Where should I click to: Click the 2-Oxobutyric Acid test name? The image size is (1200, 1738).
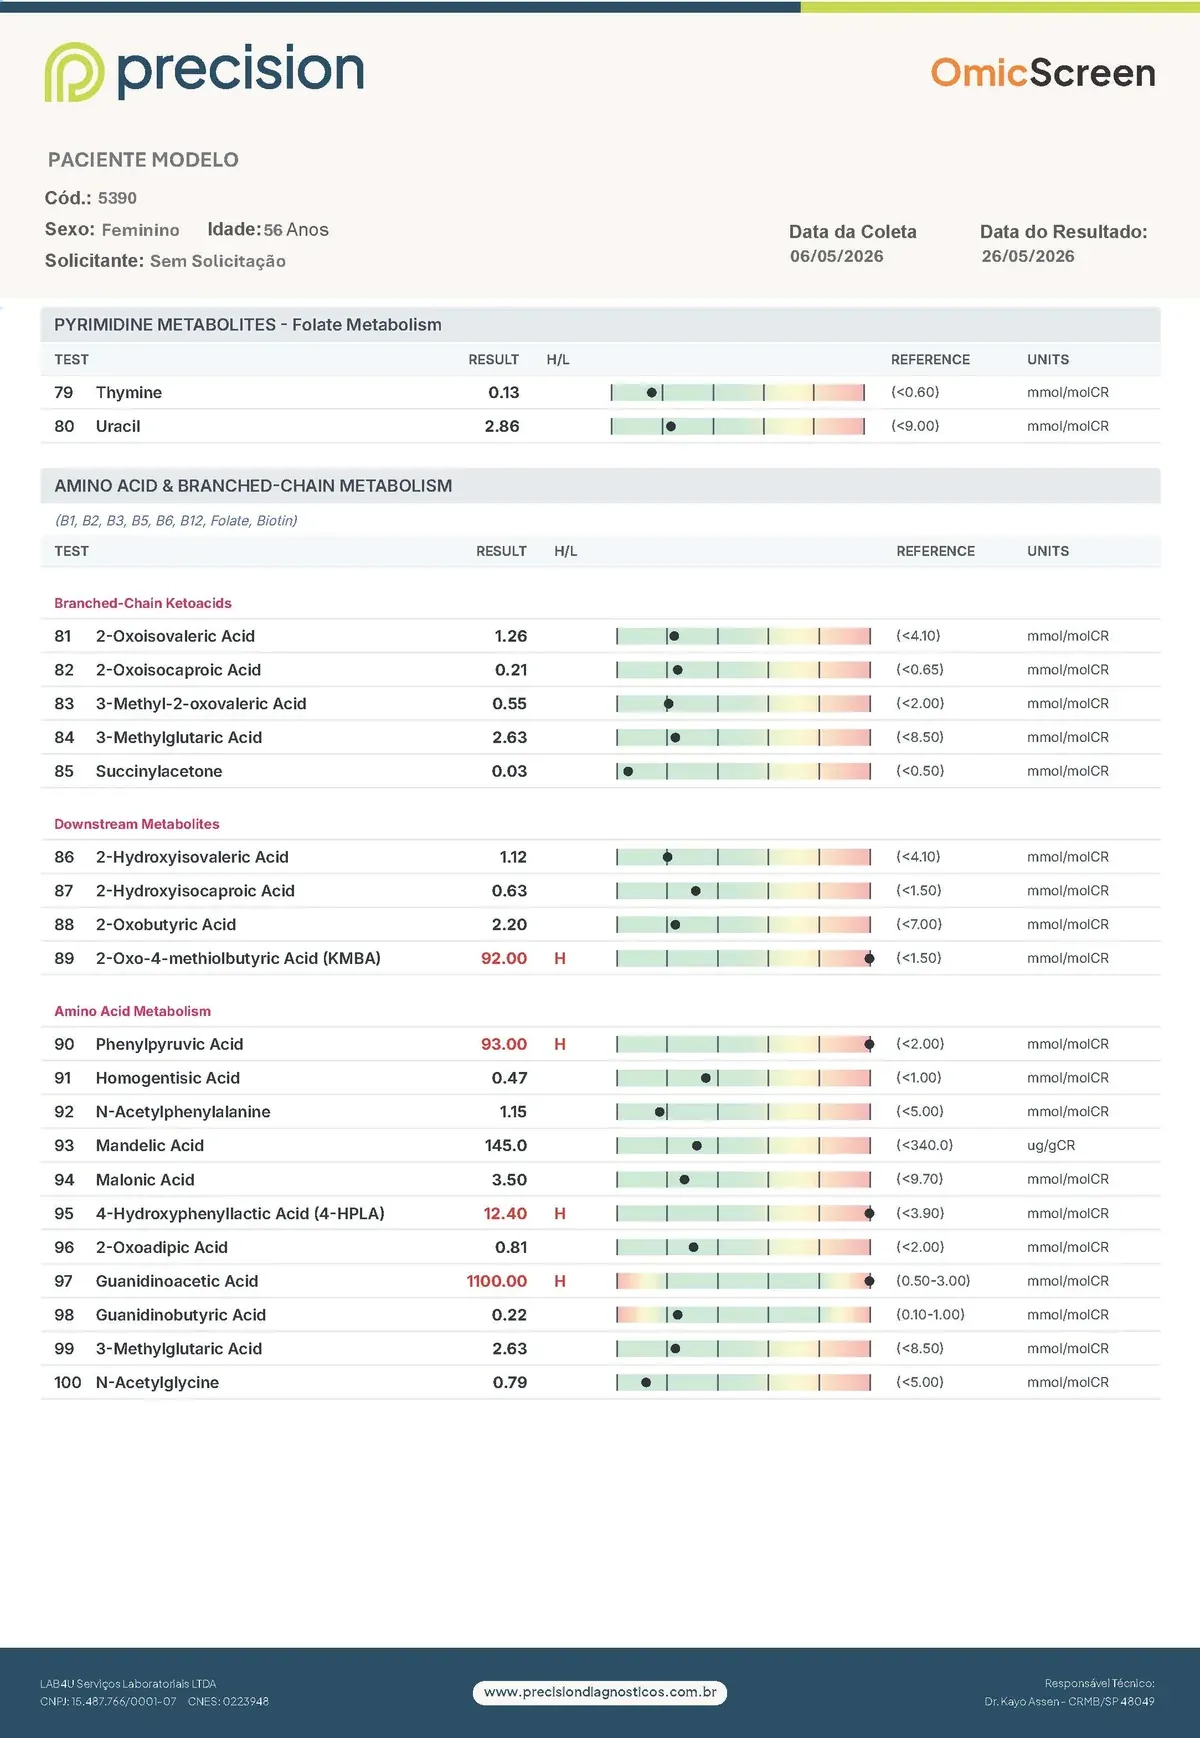[x=166, y=925]
